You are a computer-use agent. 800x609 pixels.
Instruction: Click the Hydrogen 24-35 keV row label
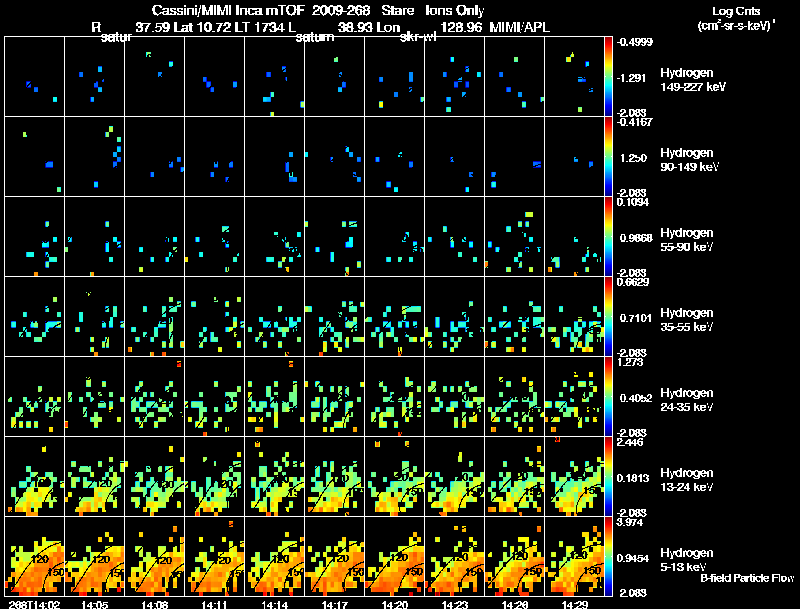(x=687, y=400)
